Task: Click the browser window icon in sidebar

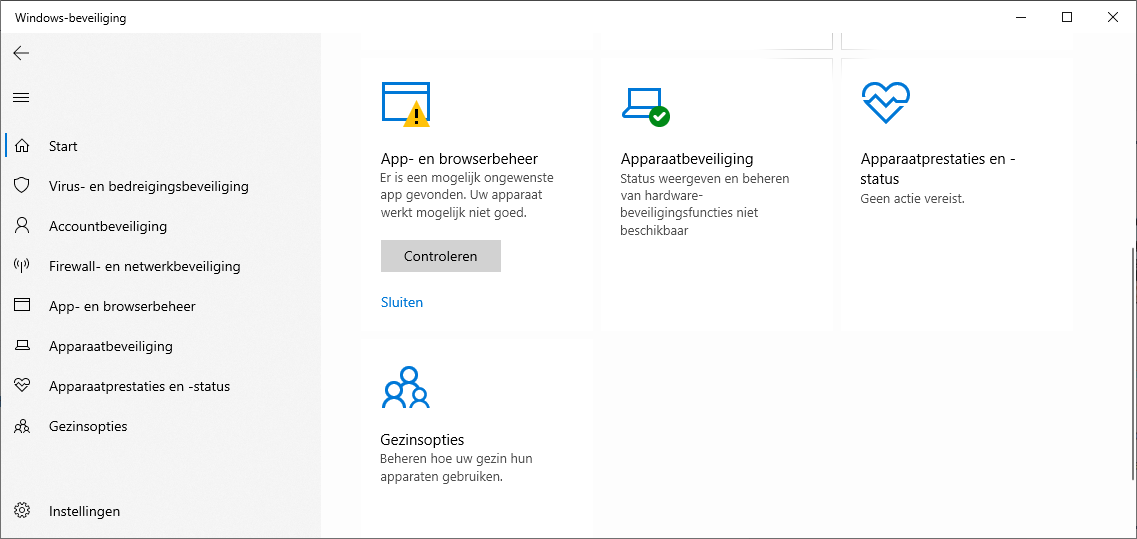Action: [22, 306]
